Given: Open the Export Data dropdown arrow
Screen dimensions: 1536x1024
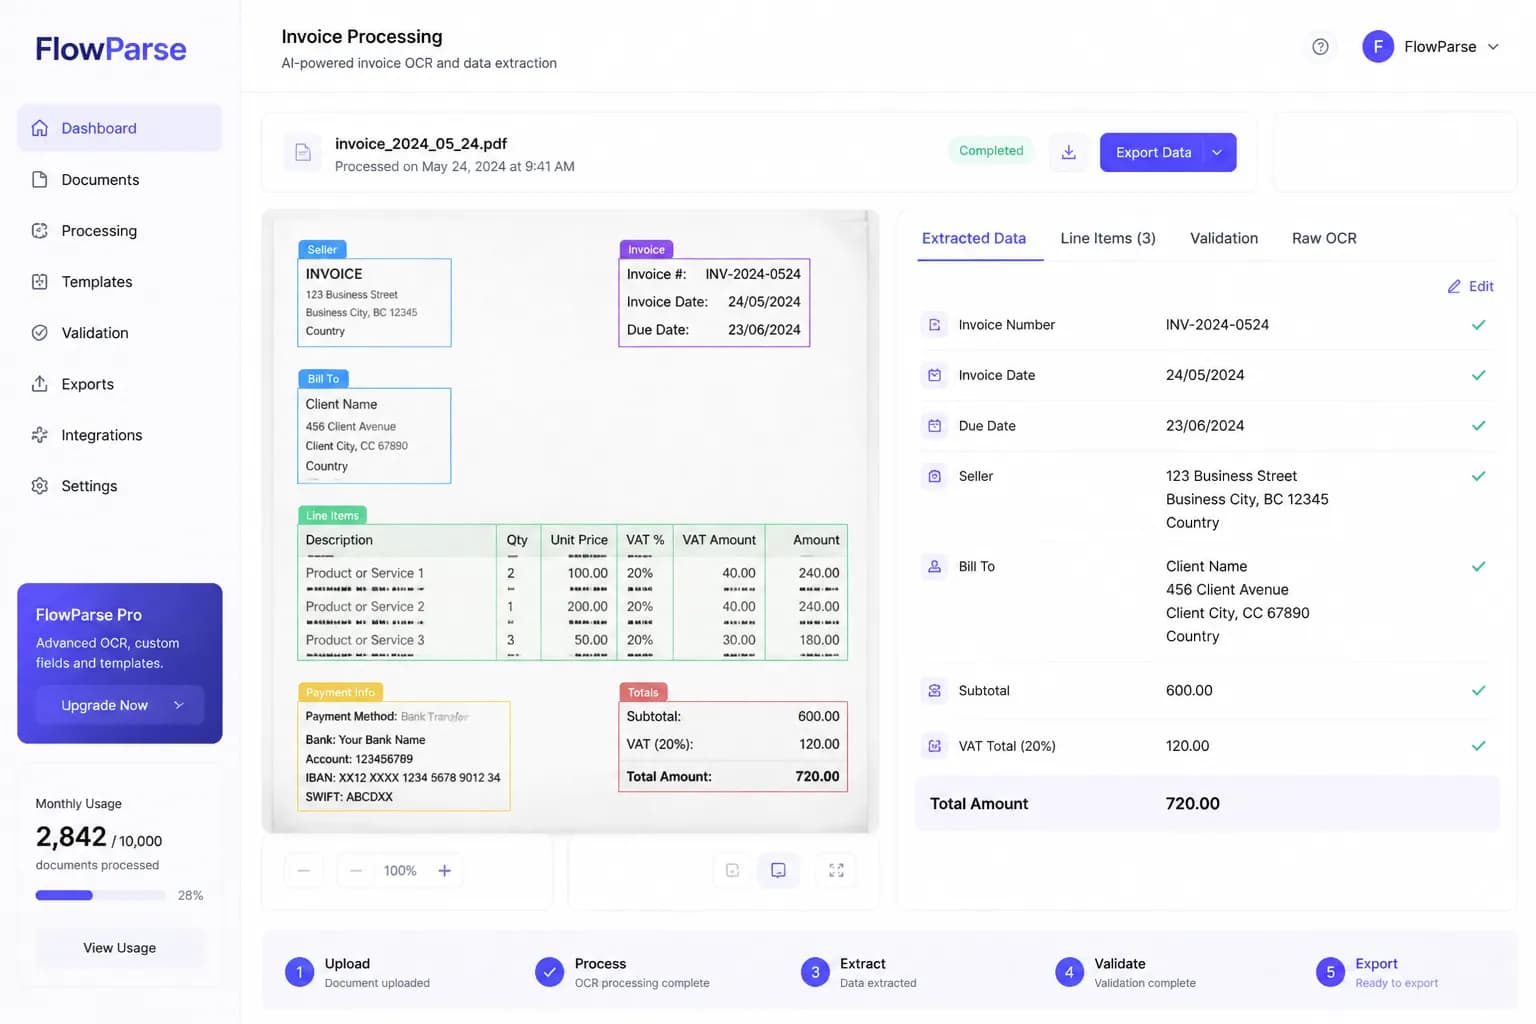Looking at the screenshot, I should (1217, 153).
